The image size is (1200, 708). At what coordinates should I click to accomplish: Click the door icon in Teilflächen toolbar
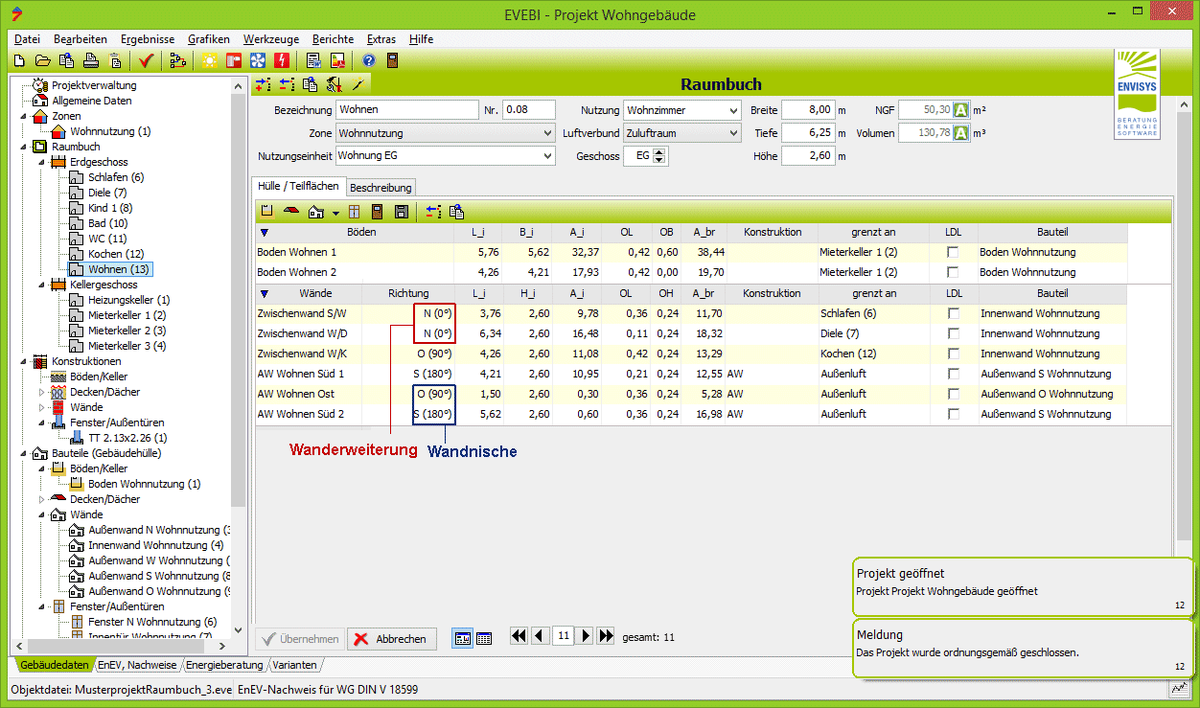pos(377,212)
